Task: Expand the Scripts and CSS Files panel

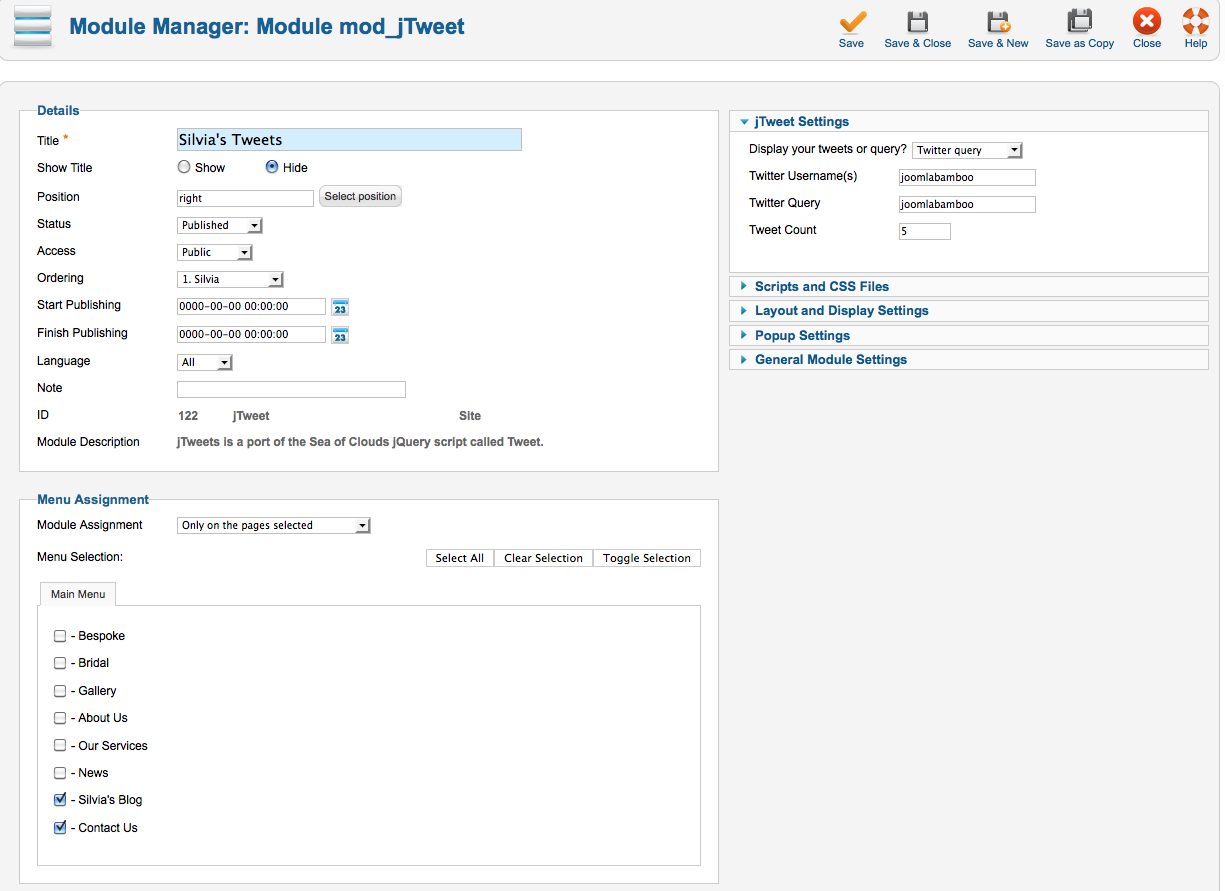Action: coord(968,286)
